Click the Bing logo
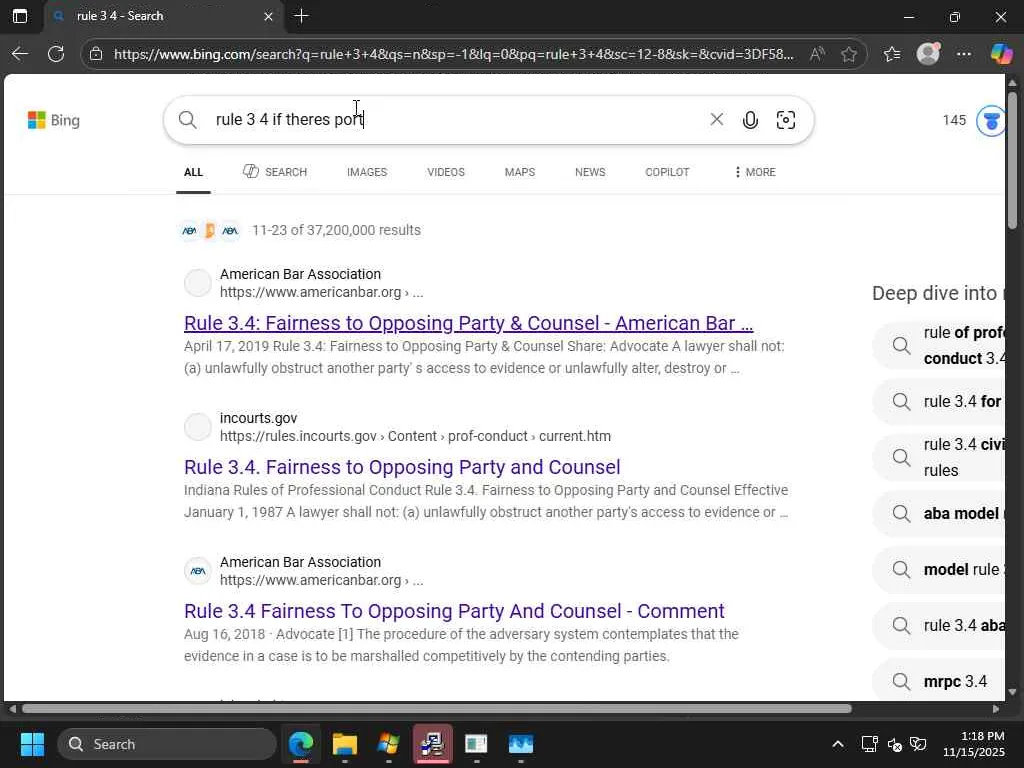Screen dimensions: 1024x768 coord(54,120)
